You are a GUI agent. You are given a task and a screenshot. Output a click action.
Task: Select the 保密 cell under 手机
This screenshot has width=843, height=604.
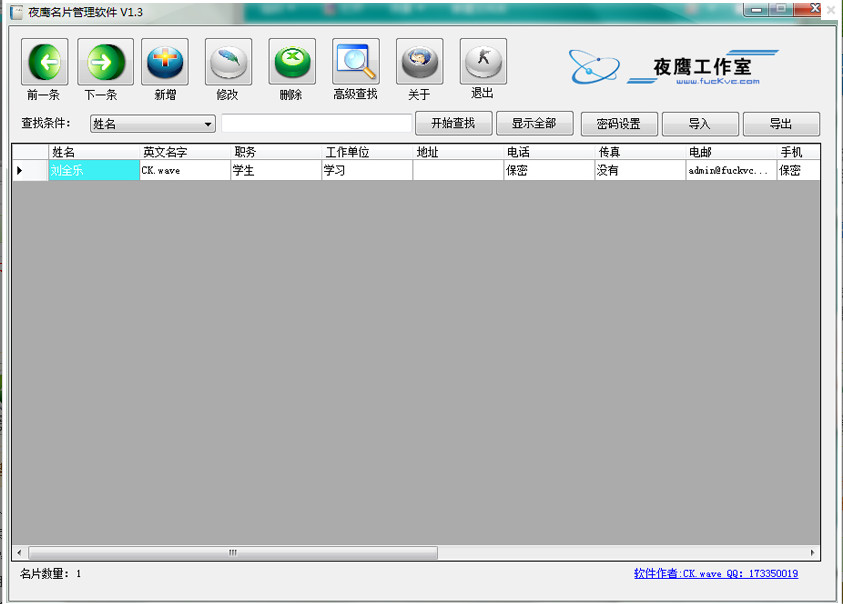tap(798, 170)
